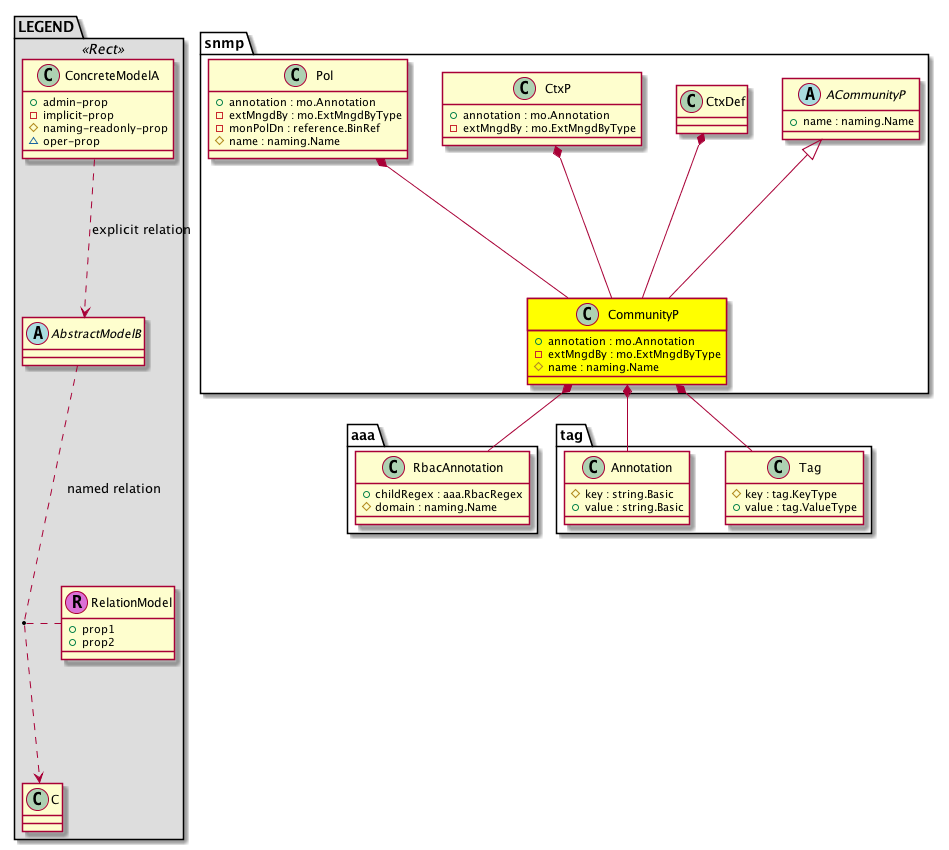Select the tag package tab label
The height and width of the screenshot is (850, 949).
coord(570,432)
